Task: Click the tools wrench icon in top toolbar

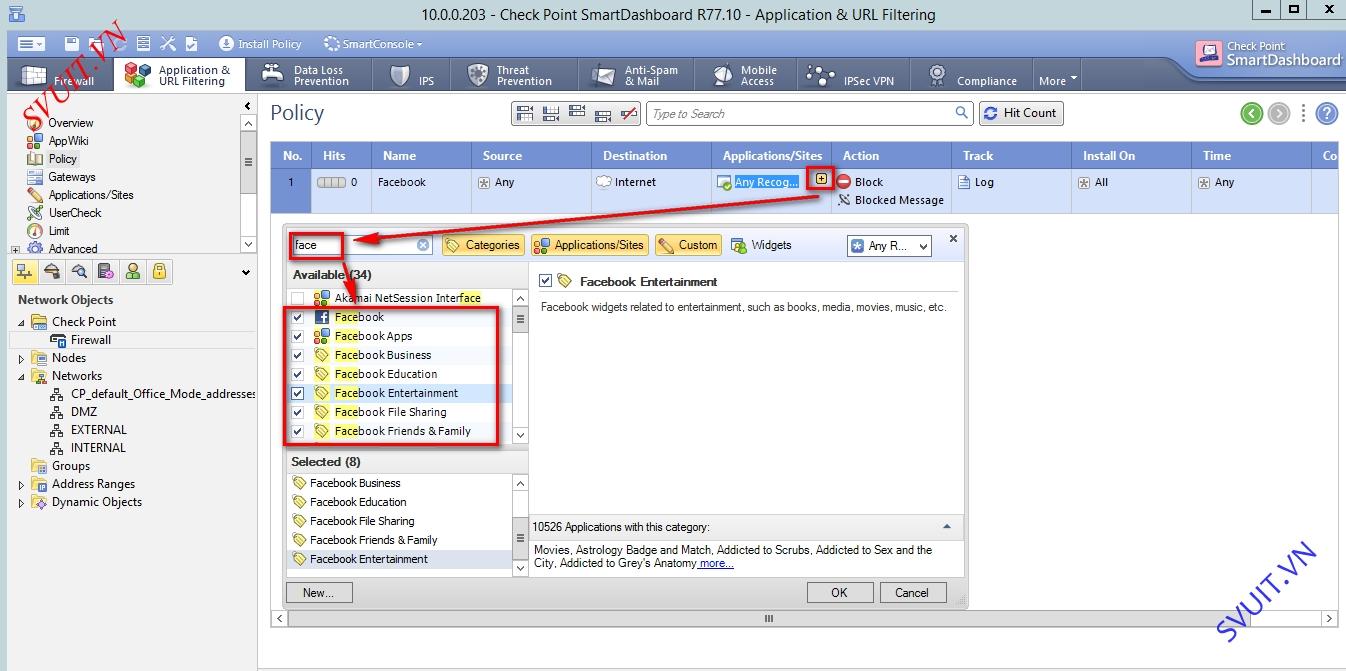Action: [x=167, y=44]
